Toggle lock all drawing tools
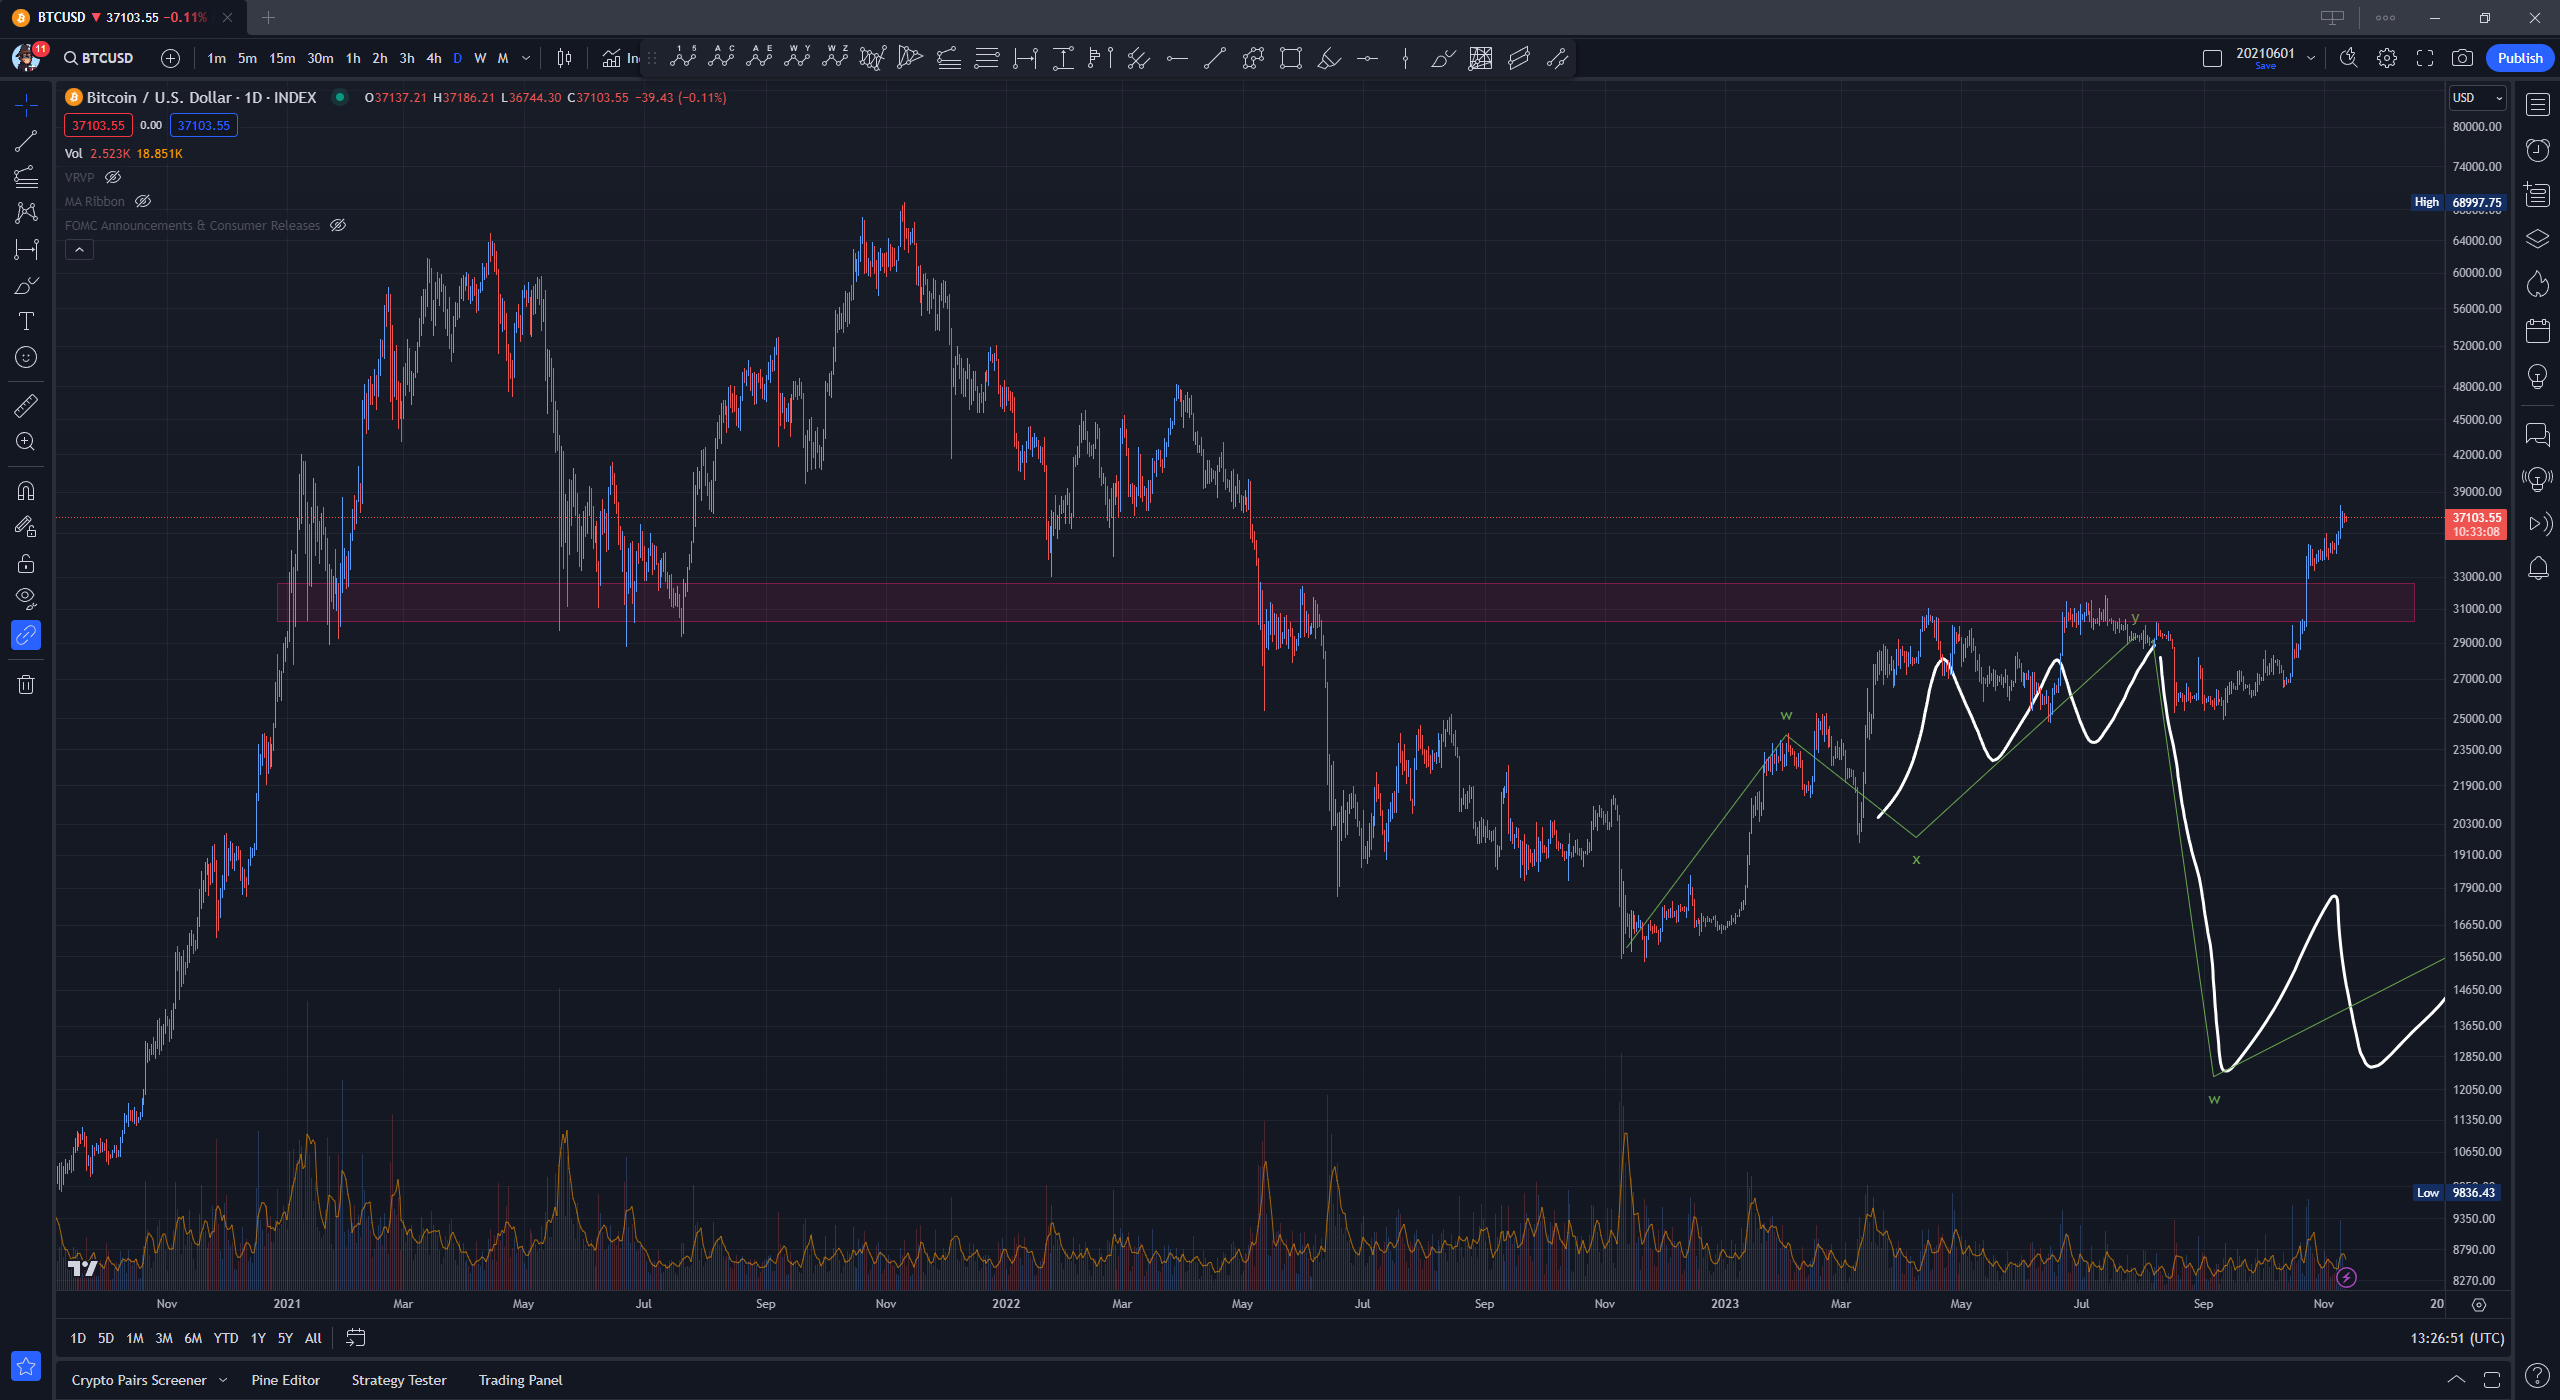Viewport: 2560px width, 1400px height. [26, 563]
